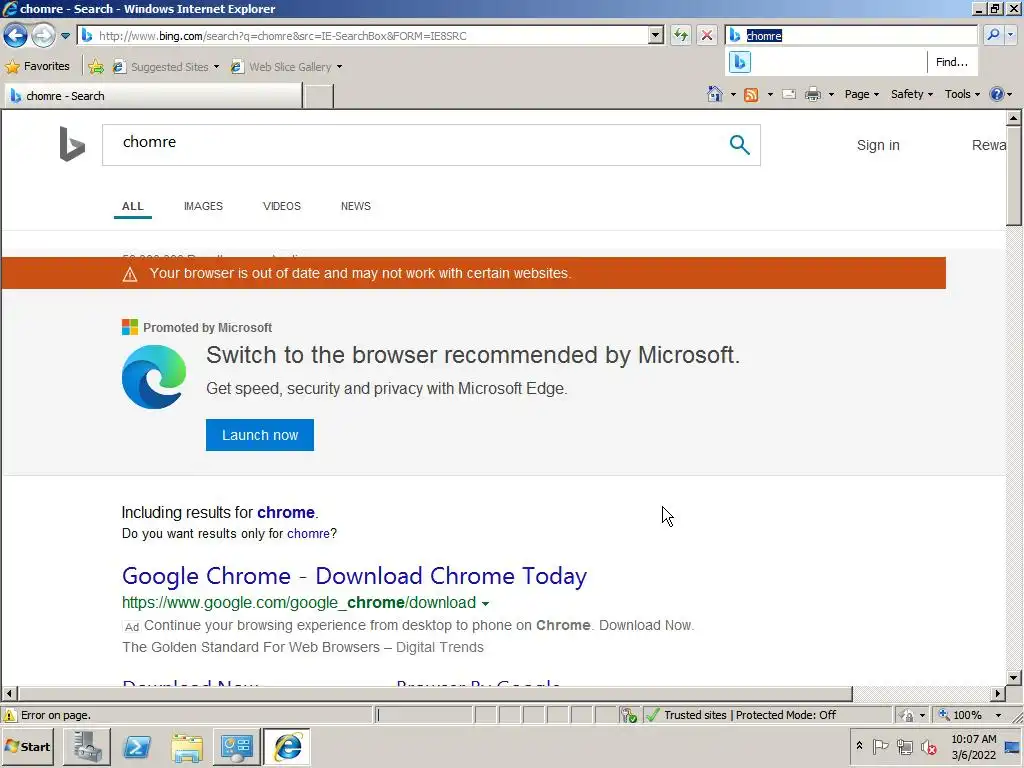
Task: Open PowerShell from the taskbar
Action: (x=137, y=746)
